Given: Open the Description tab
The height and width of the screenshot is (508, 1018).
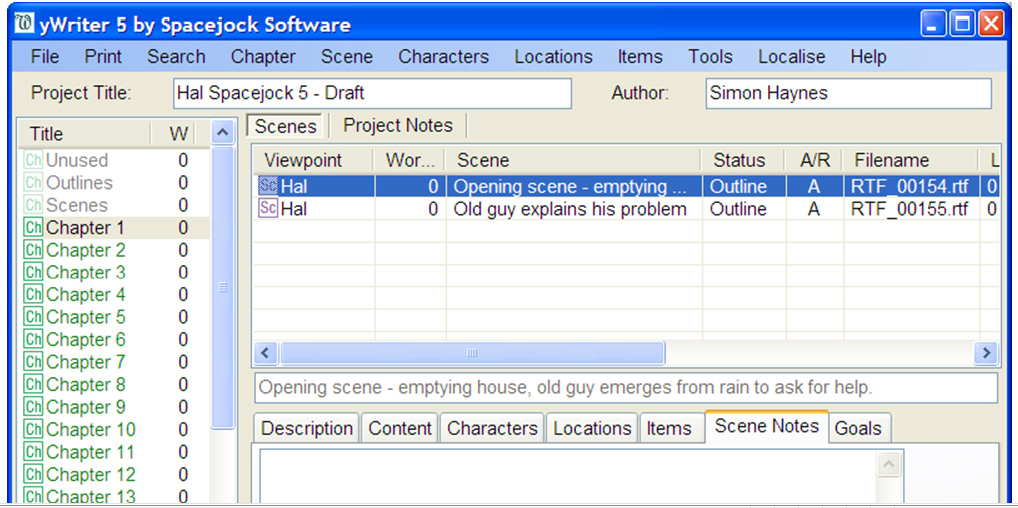Looking at the screenshot, I should click(x=306, y=429).
